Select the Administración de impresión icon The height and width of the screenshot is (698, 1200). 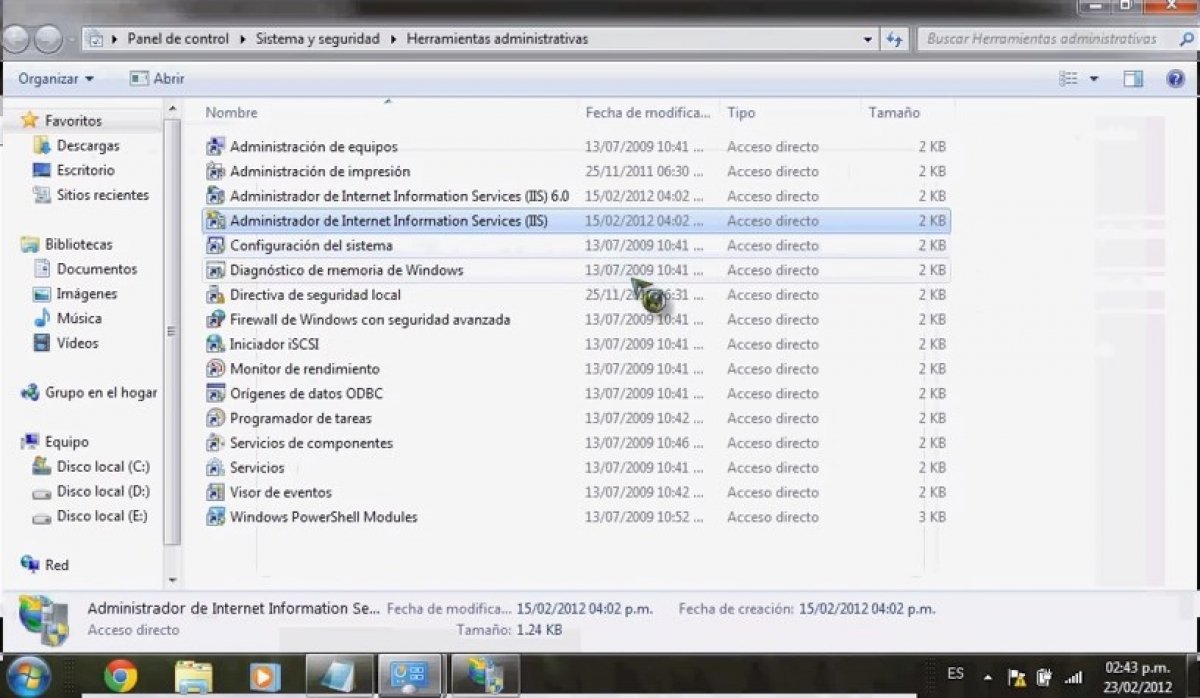coord(215,171)
